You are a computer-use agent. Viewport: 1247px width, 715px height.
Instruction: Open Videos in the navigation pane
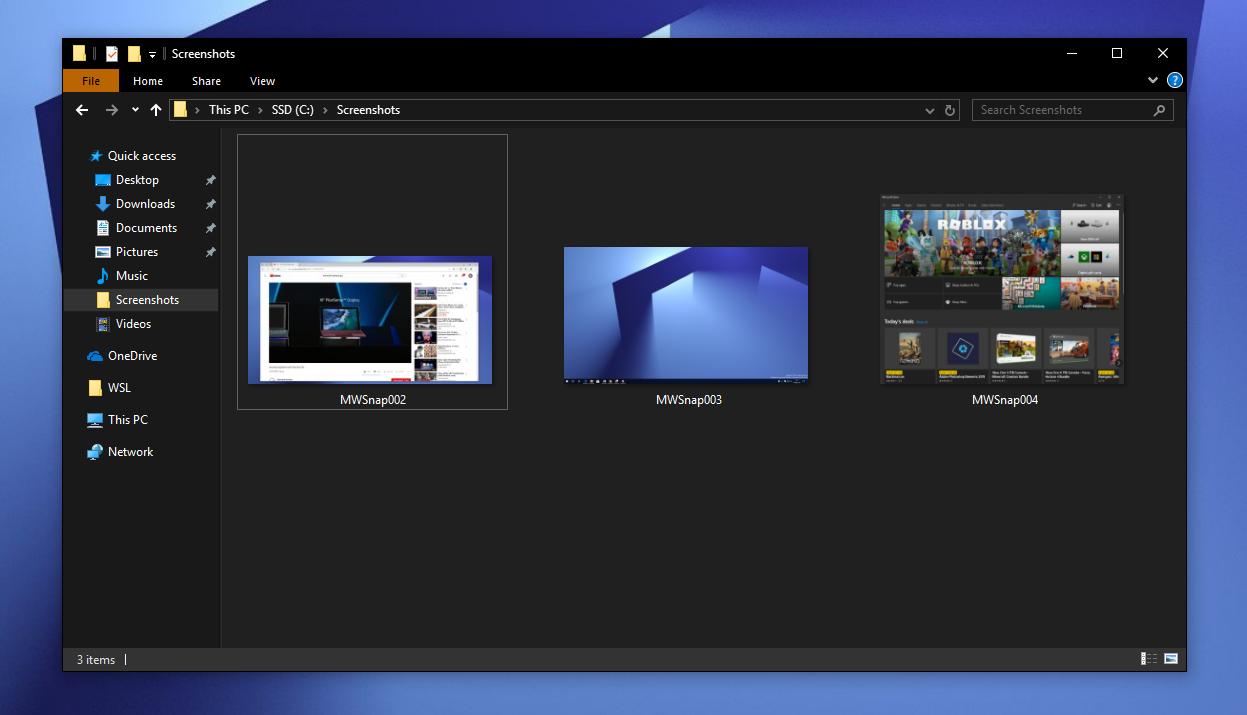(x=133, y=324)
